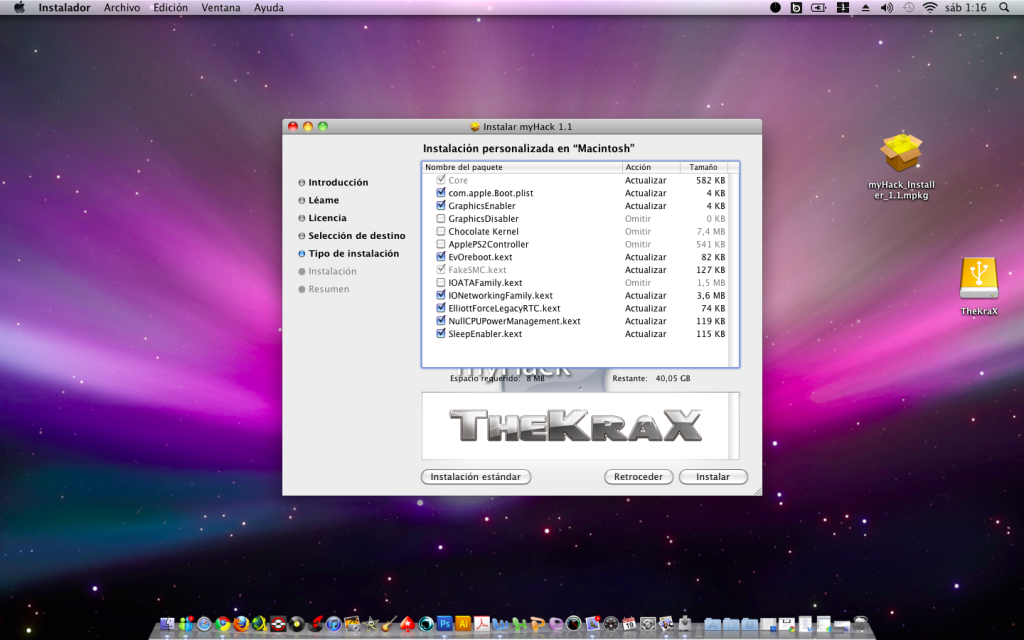Screen dimensions: 1024x640
Task: Open the PokerStars icon in the Dock
Action: (x=408, y=624)
